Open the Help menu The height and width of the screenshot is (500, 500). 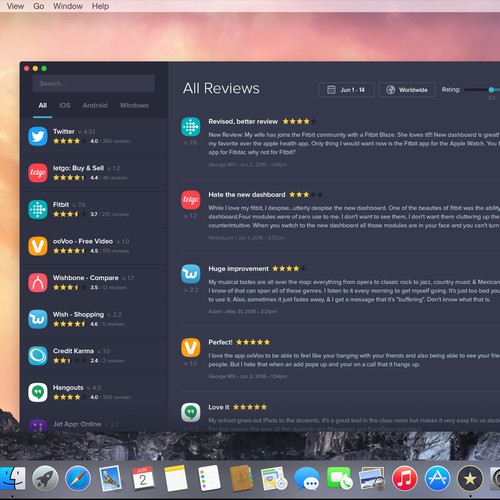point(100,6)
